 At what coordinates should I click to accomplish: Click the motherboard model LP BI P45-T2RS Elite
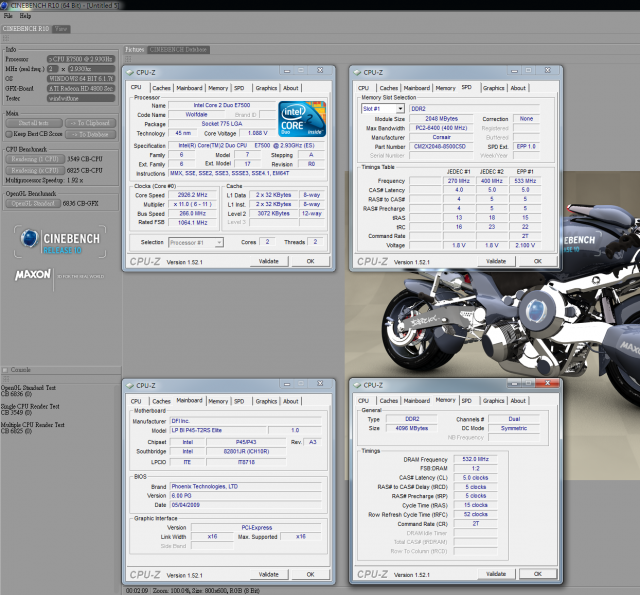tap(218, 431)
